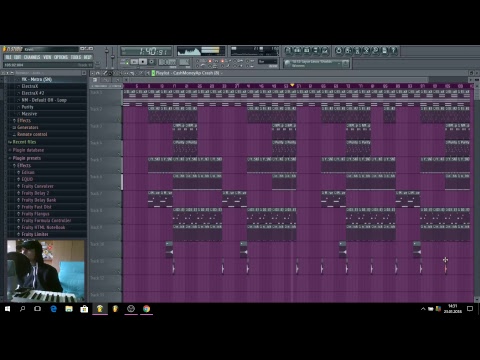
Task: Select the Edison preset entry
Action: (28, 172)
